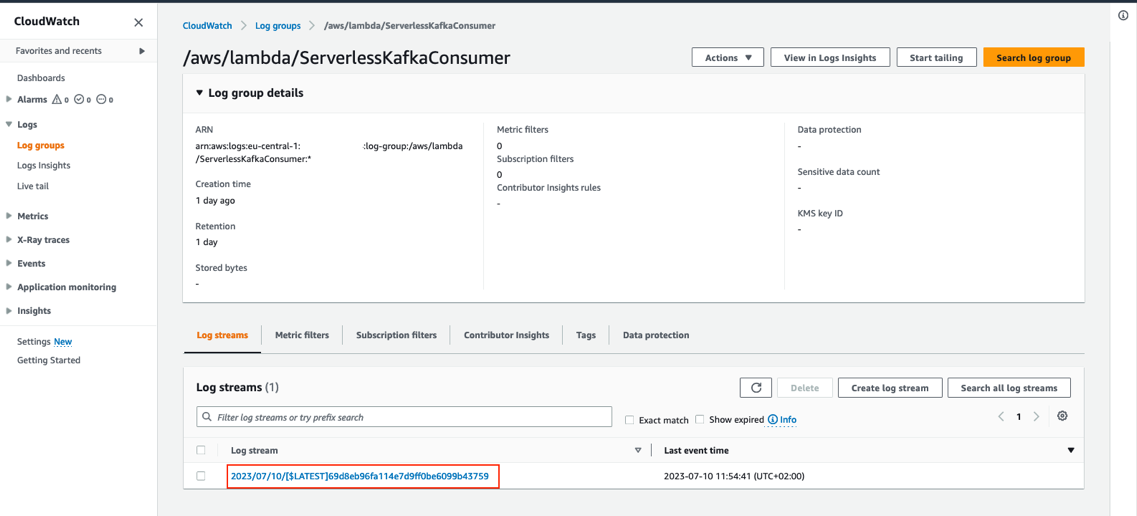Open Logs Insights in the sidebar

(x=44, y=165)
